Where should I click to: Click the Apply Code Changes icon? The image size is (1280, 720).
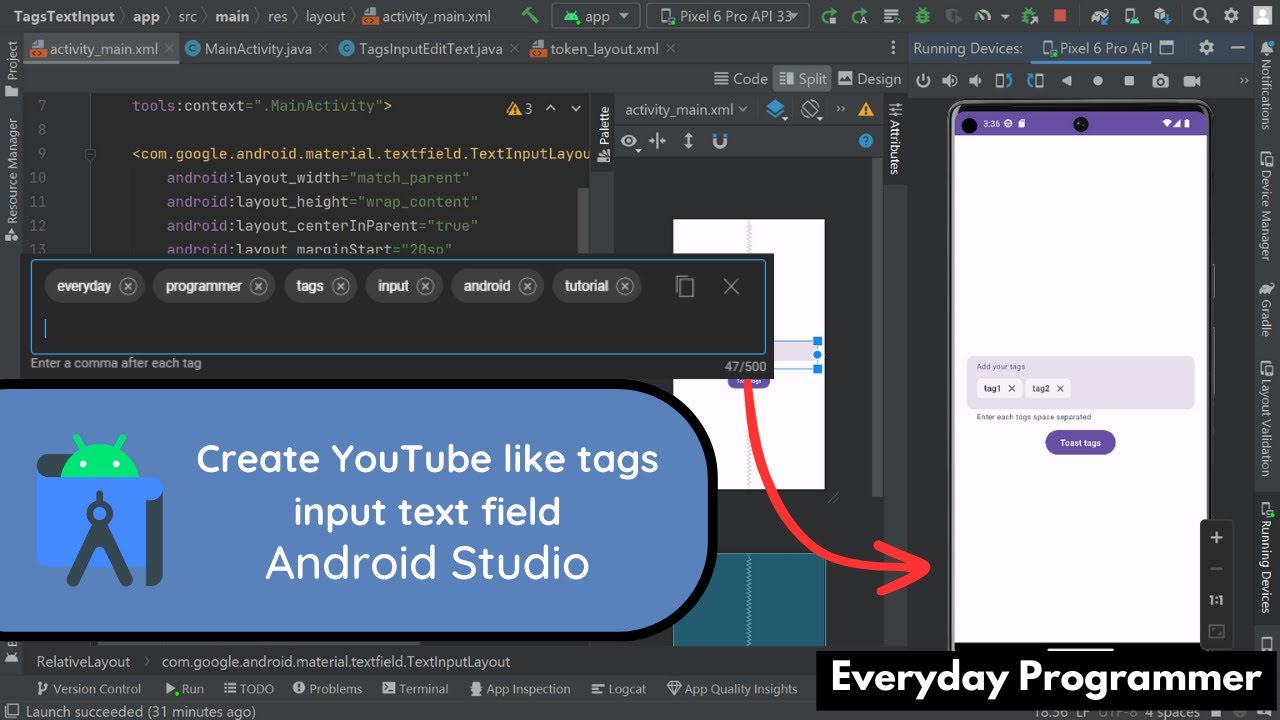point(892,16)
